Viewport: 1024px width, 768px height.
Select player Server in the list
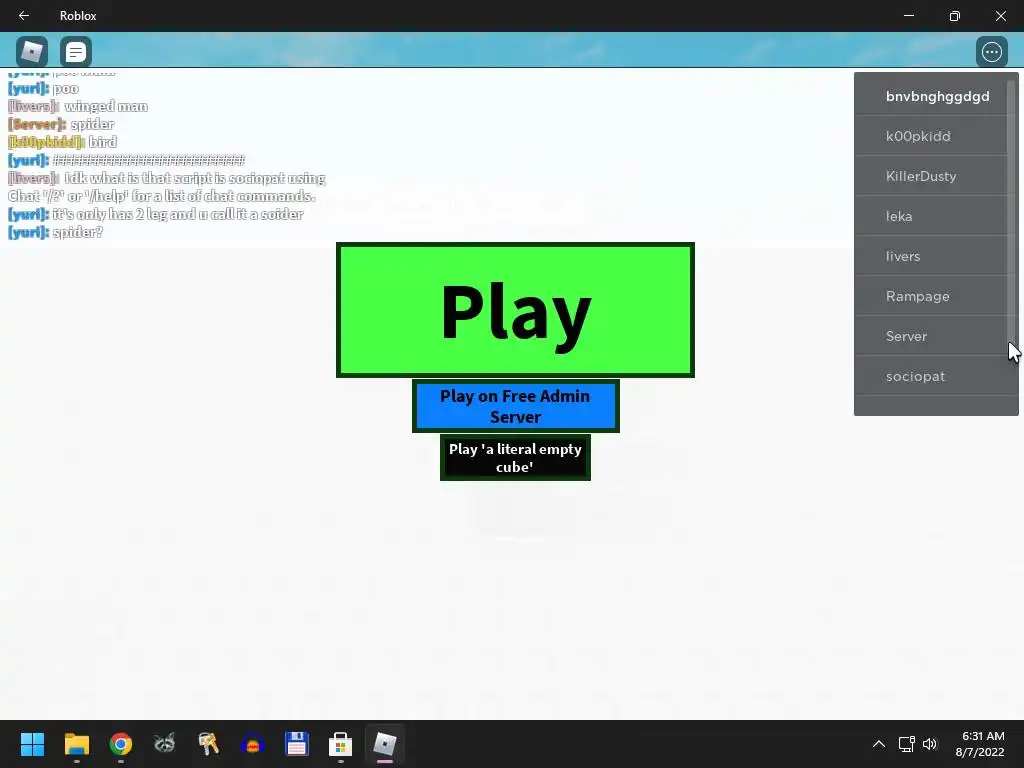(x=931, y=336)
